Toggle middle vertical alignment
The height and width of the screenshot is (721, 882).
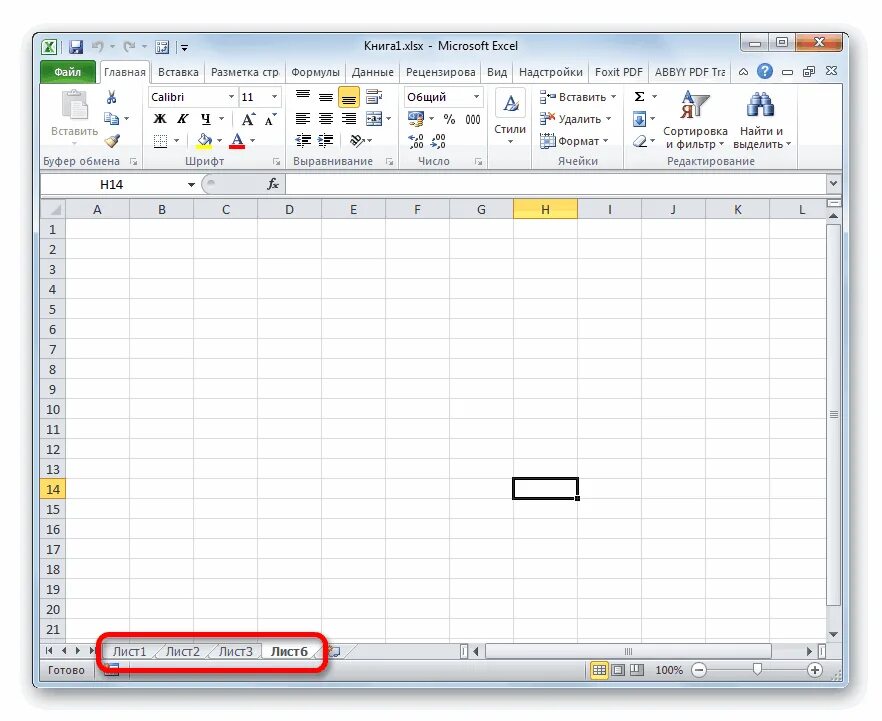[x=326, y=97]
